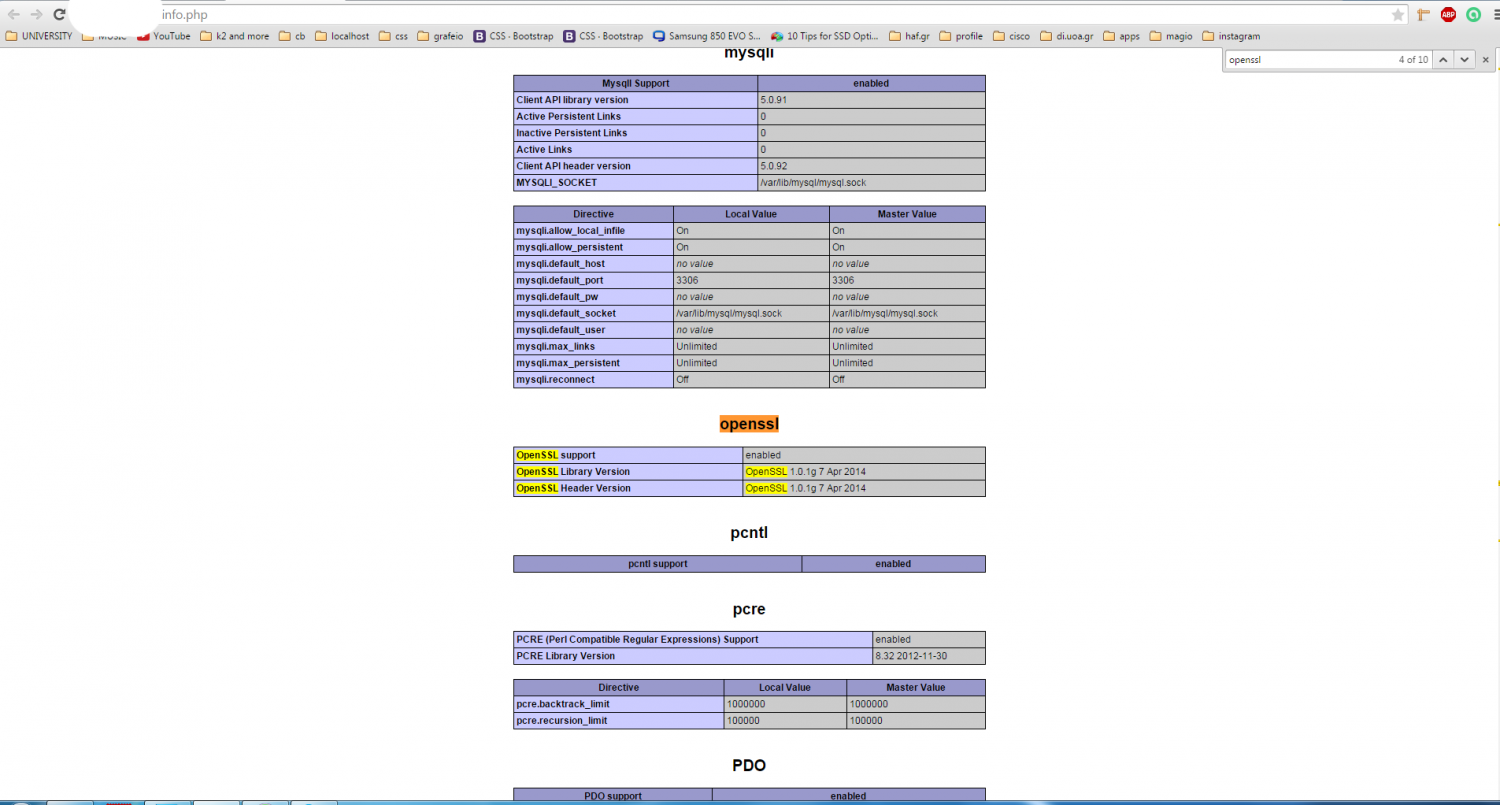Click the 'pcntl support' header cell

657,564
